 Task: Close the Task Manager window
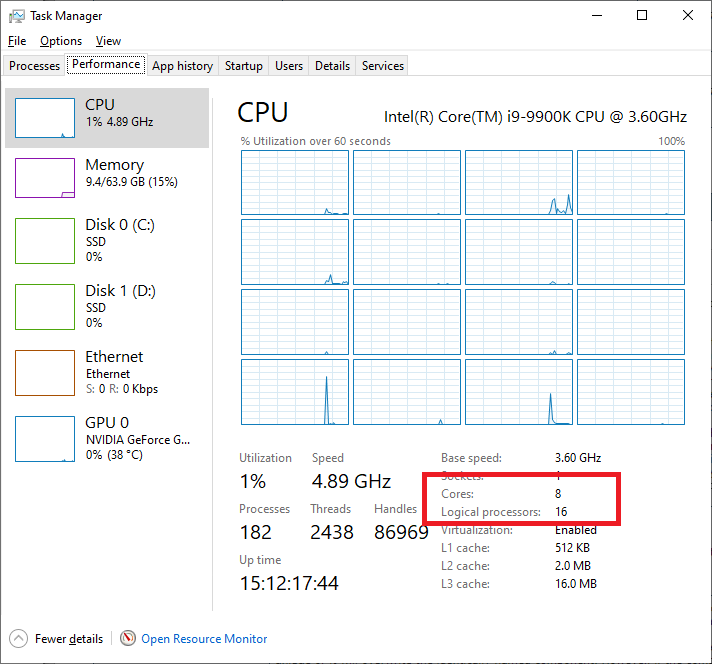point(688,15)
